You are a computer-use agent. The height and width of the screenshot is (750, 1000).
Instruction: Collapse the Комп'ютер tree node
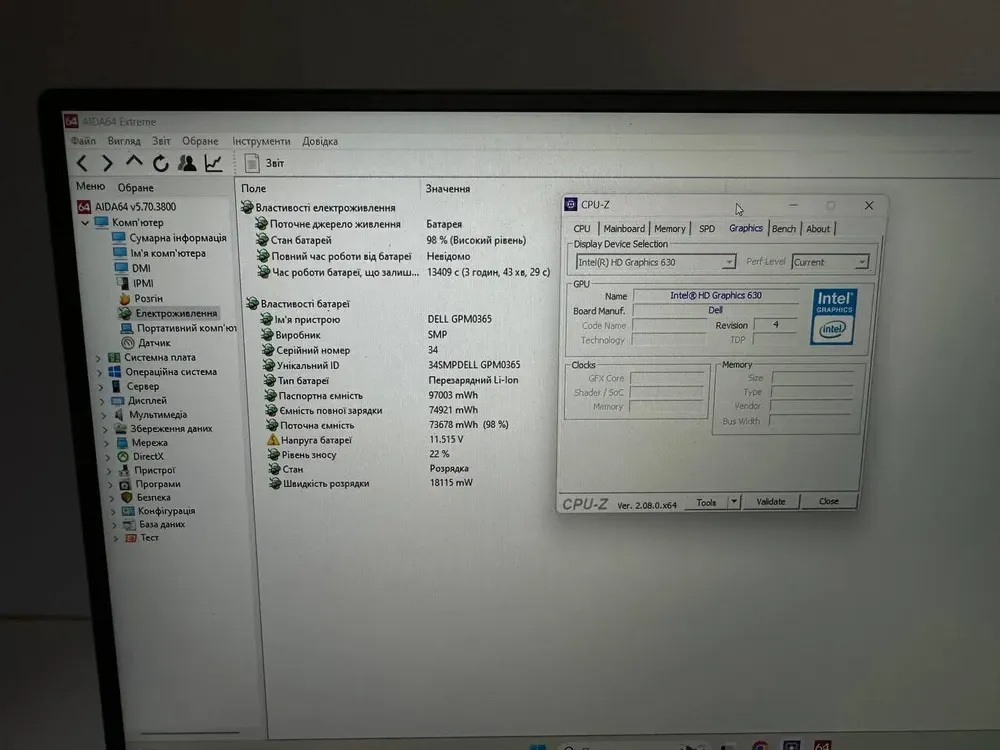click(x=86, y=223)
